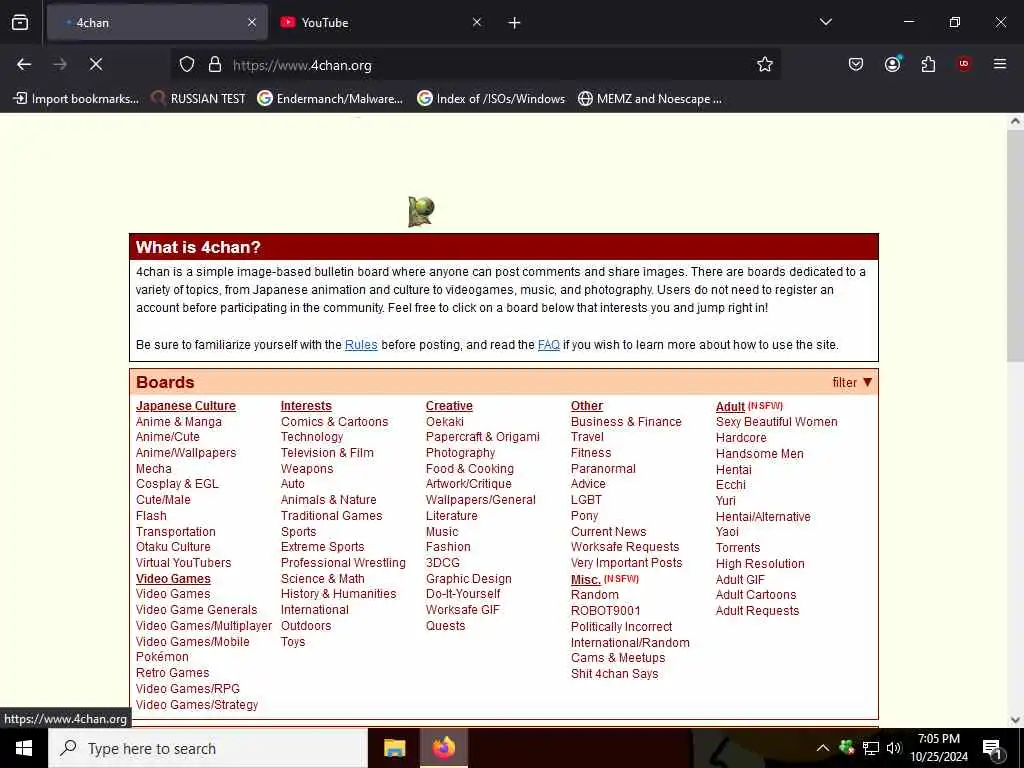Open MEMZ and Noescape bookmark

(650, 99)
